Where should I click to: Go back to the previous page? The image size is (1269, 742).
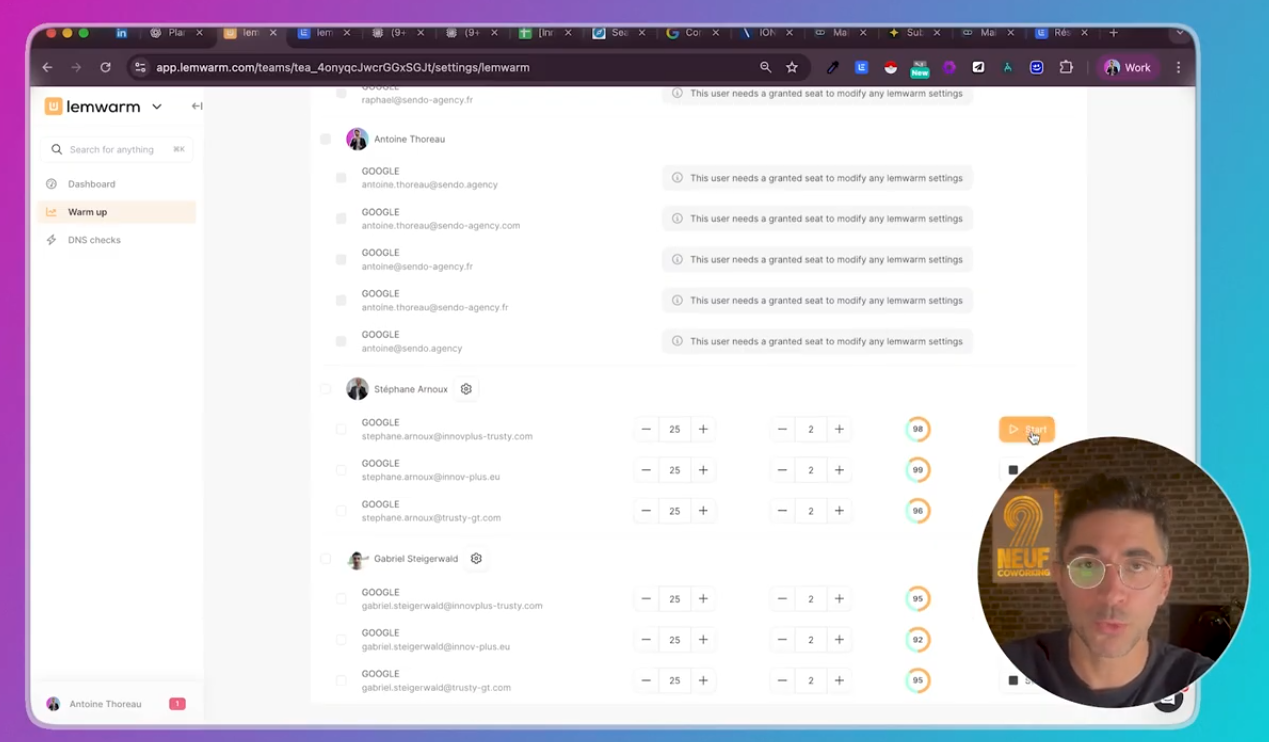pos(47,67)
